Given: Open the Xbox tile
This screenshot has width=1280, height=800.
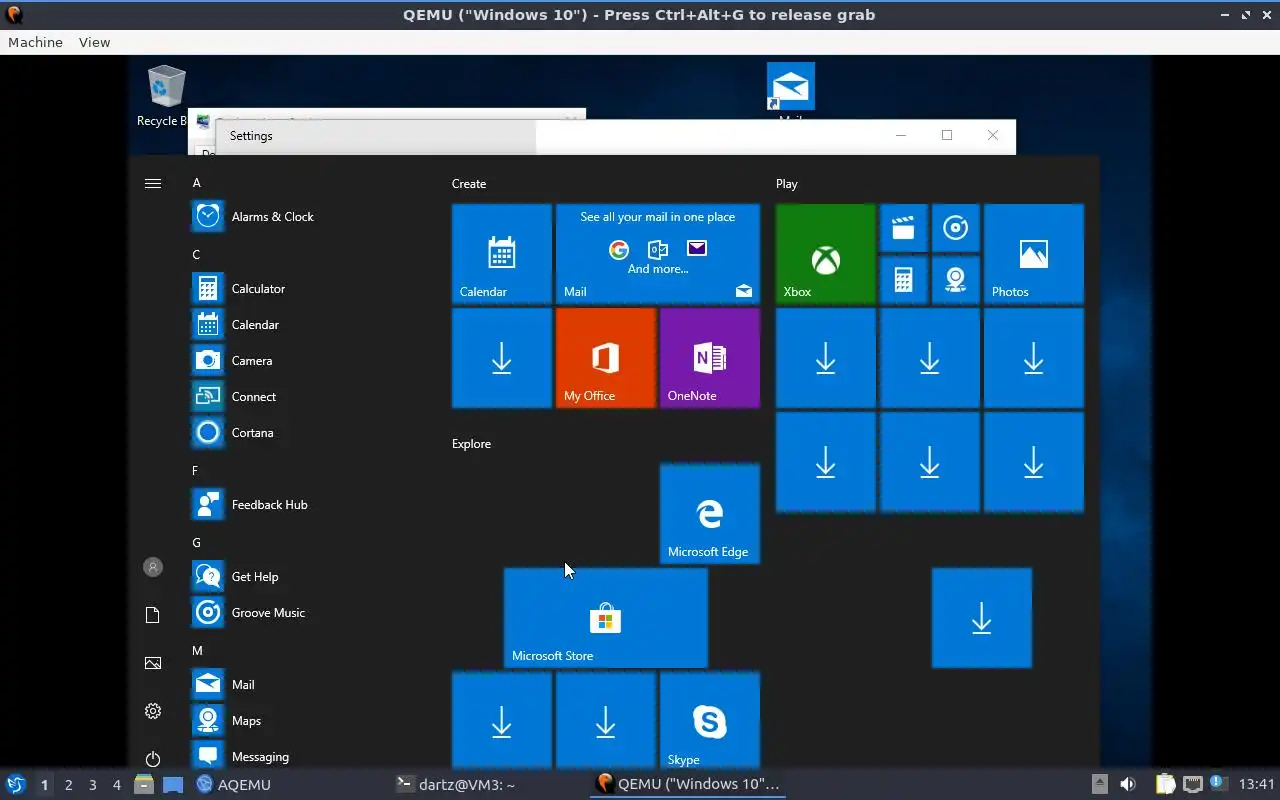Looking at the screenshot, I should (x=826, y=254).
